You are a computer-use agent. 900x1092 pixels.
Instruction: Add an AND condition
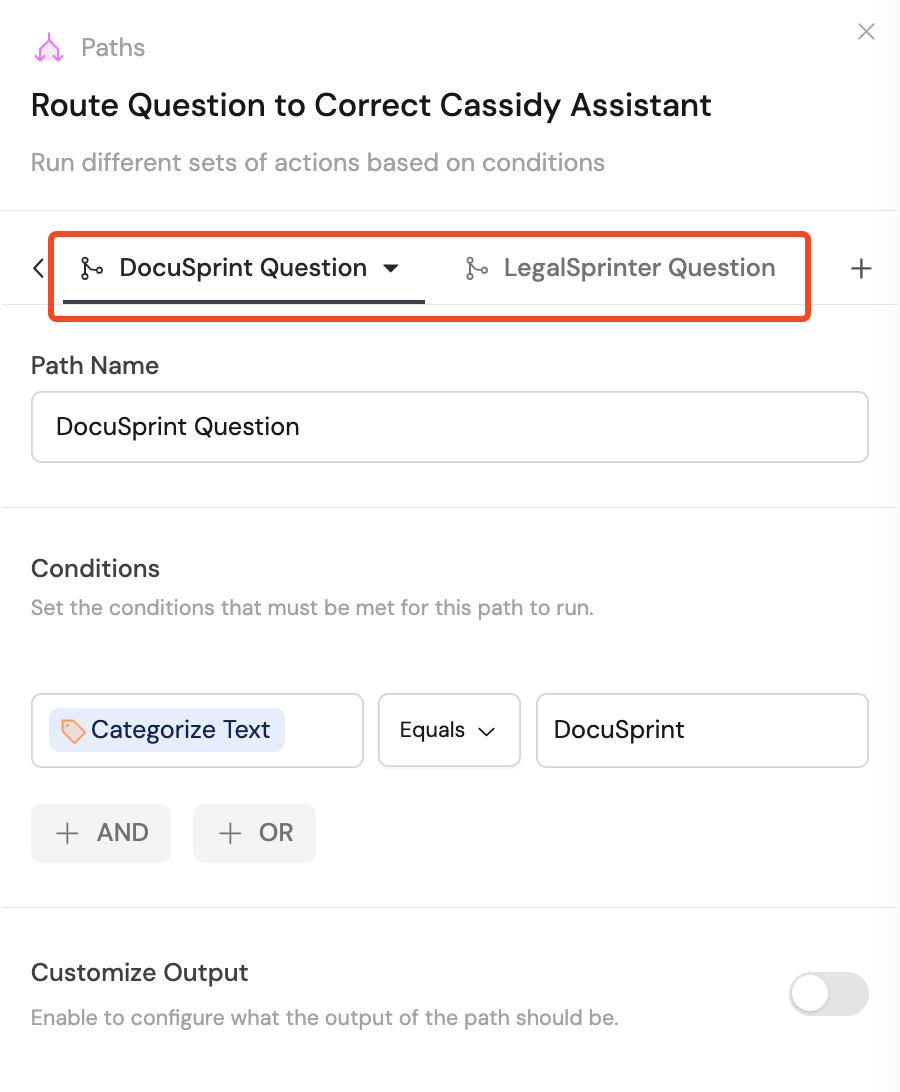point(100,833)
